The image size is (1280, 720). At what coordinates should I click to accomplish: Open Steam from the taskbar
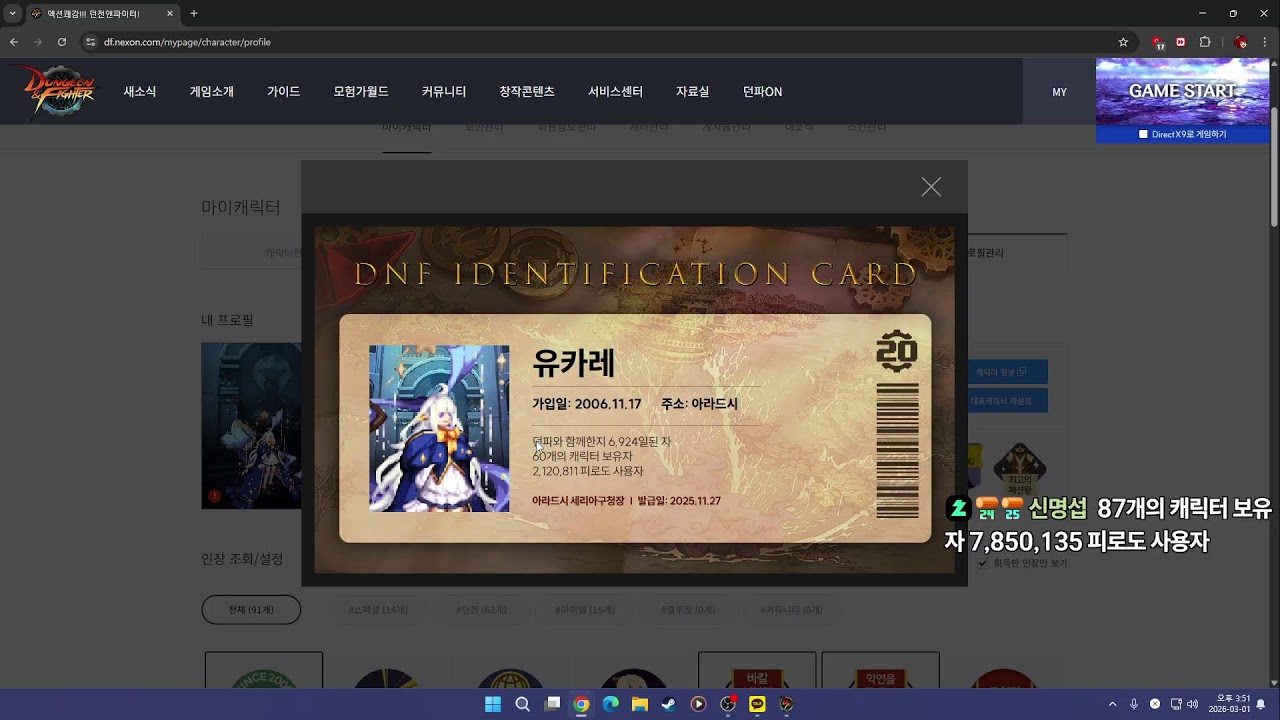[x=669, y=704]
